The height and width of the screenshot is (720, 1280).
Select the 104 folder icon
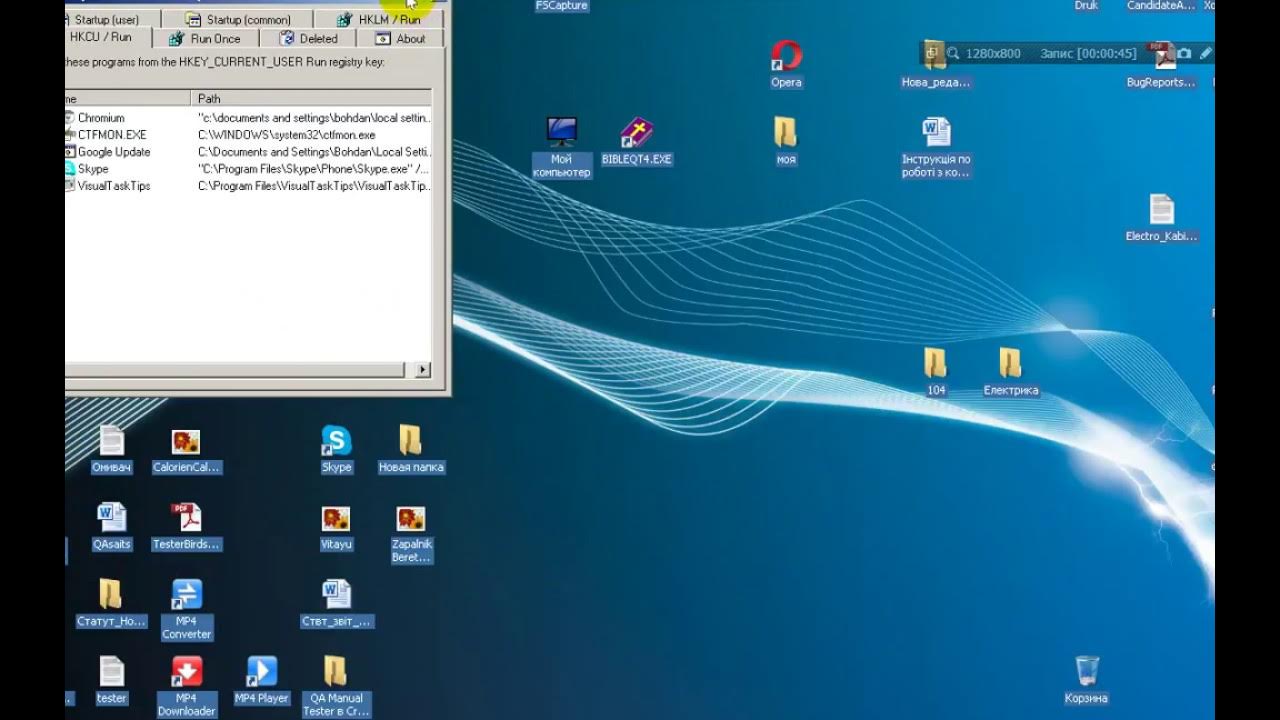[936, 372]
